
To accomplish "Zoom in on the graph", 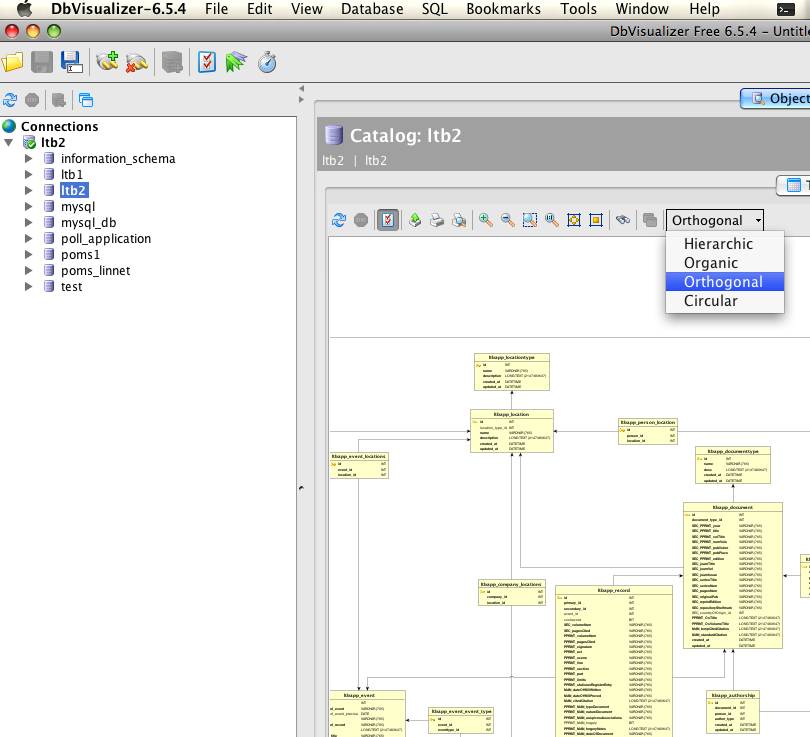I will 486,220.
